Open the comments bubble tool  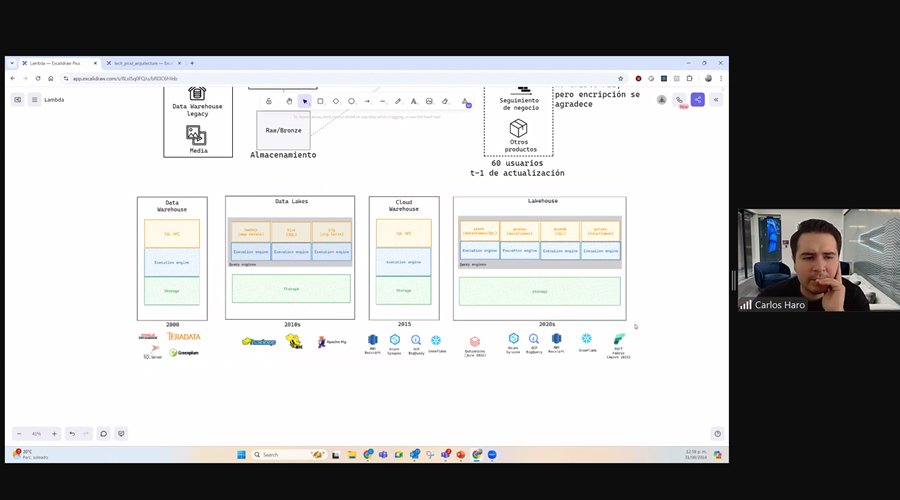(103, 434)
